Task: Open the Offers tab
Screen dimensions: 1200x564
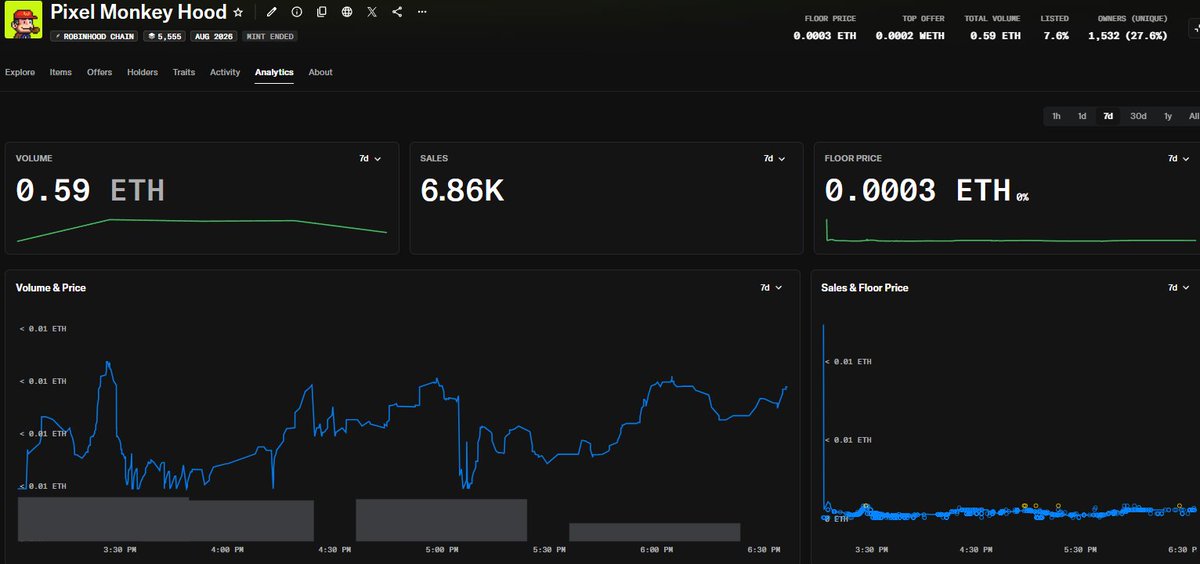Action: (x=99, y=72)
